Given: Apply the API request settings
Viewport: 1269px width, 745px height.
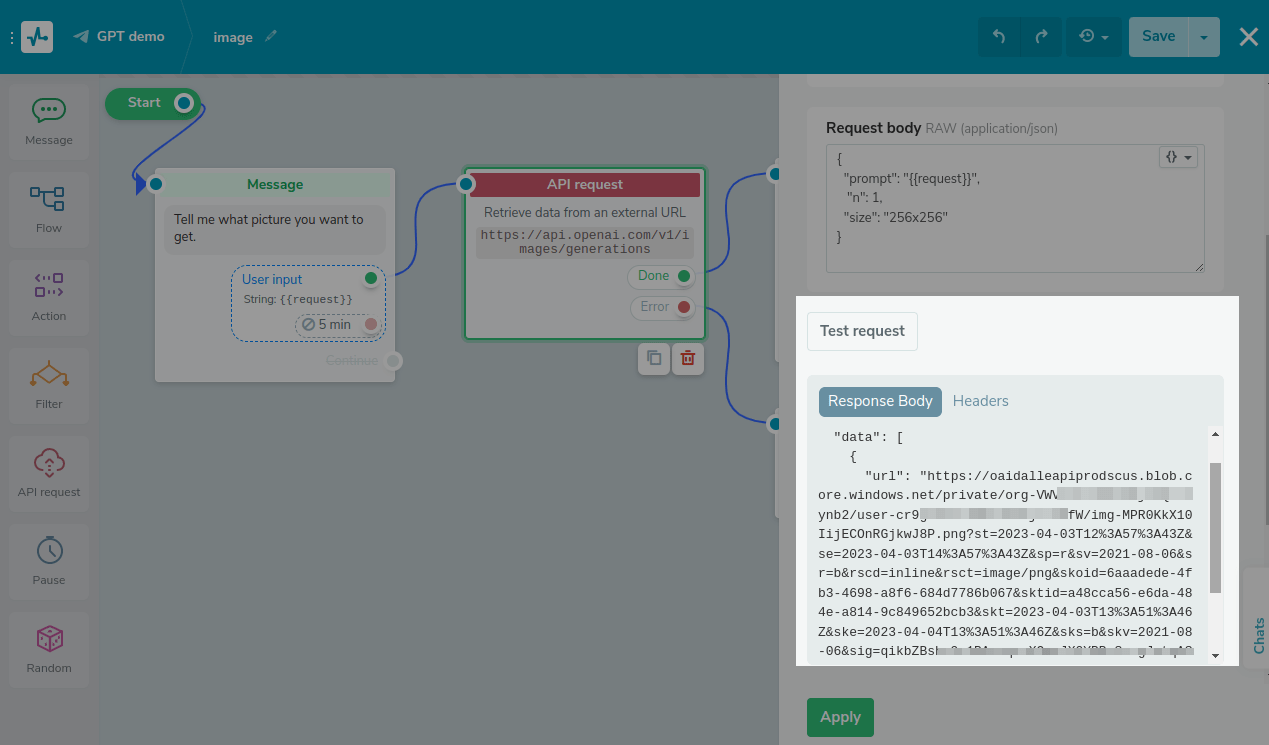Looking at the screenshot, I should [x=840, y=717].
